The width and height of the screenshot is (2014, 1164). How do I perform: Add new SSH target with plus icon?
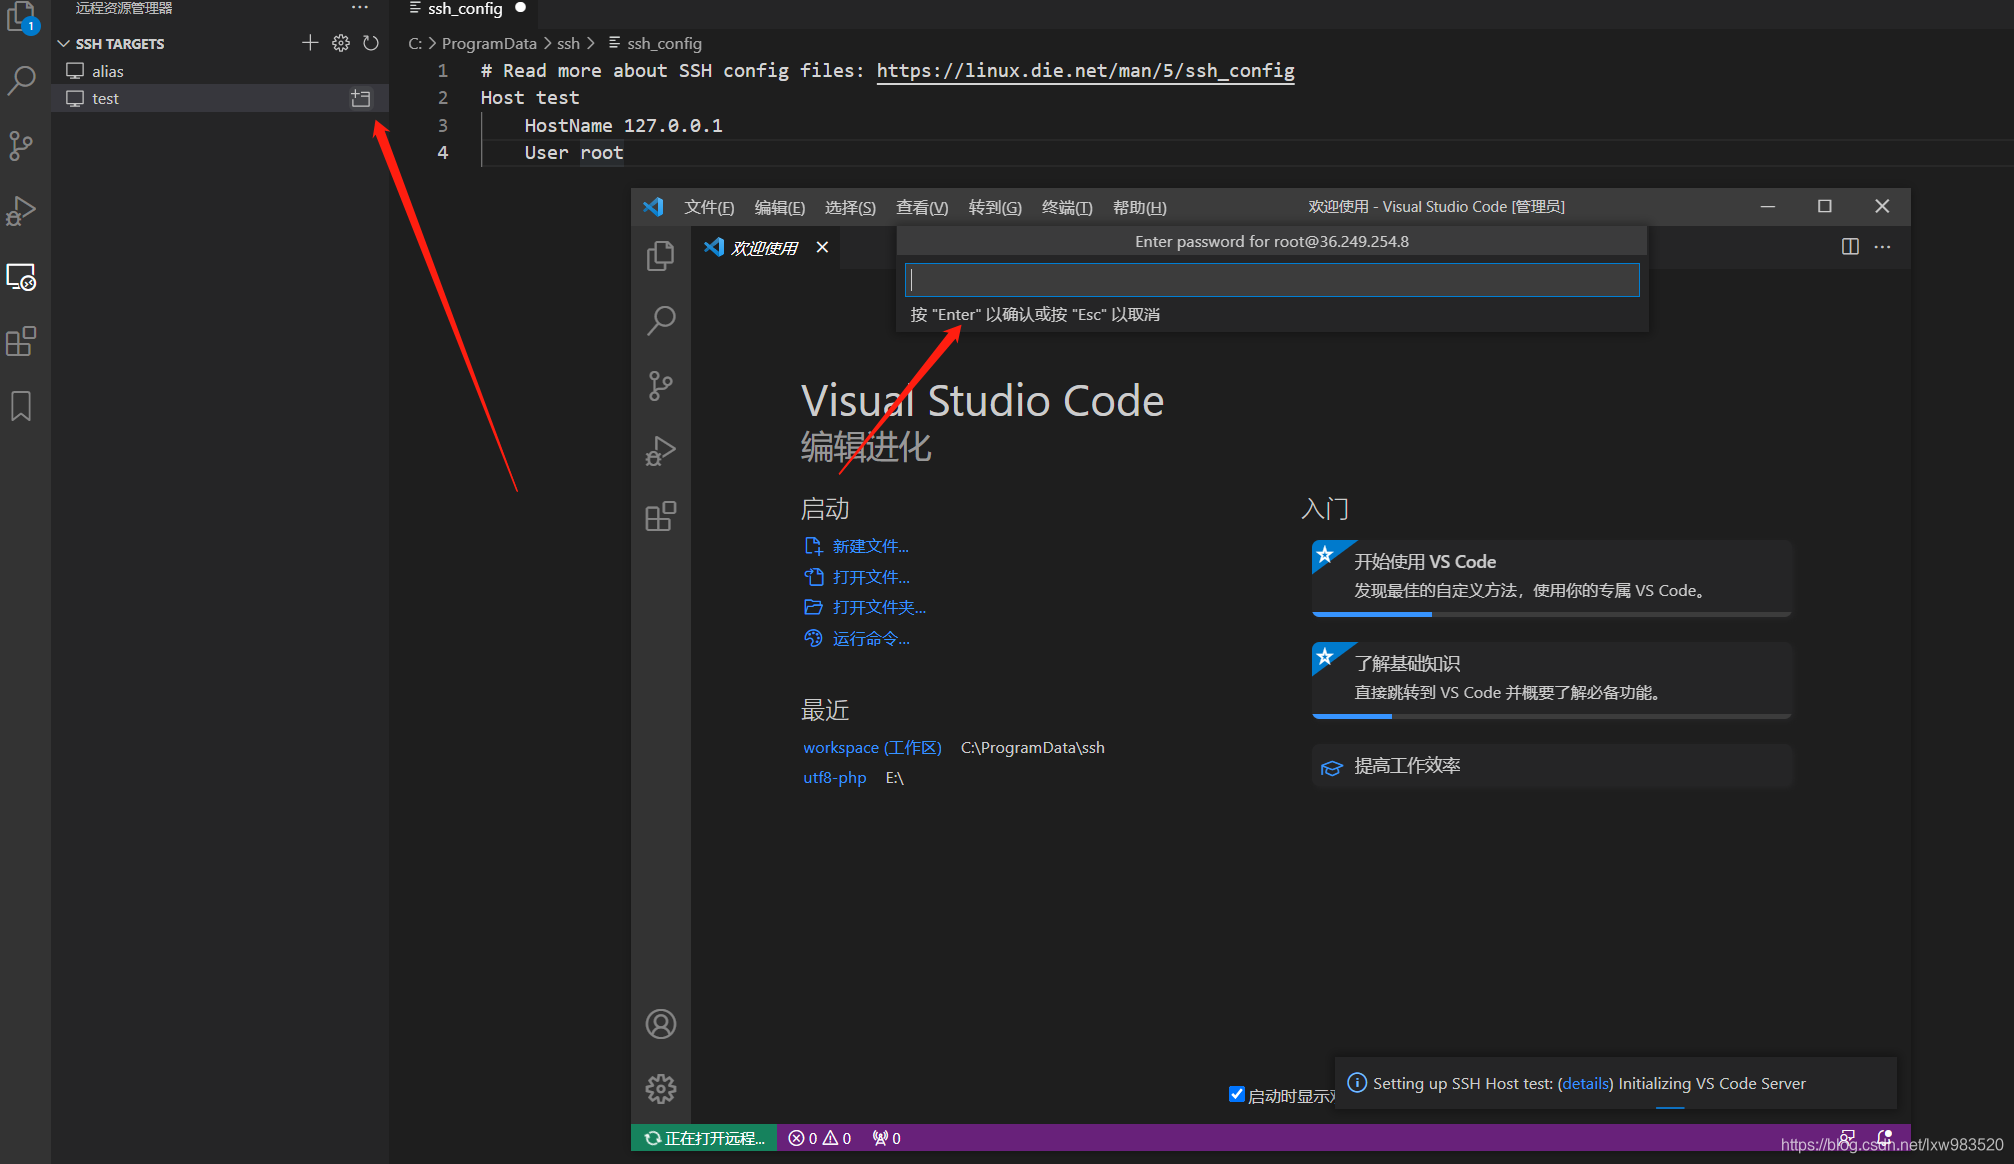(x=310, y=43)
